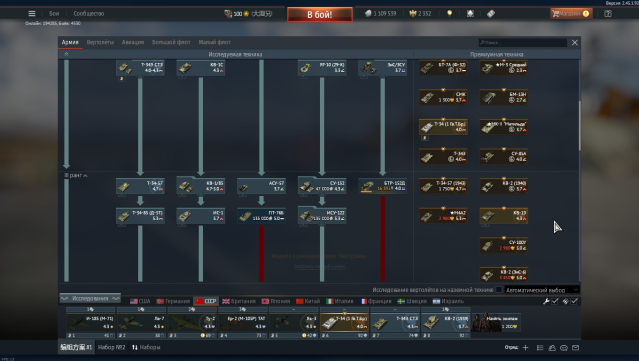Open the Автоматический выбор dropdown
Image resolution: width=639 pixels, height=361 pixels.
pos(542,290)
